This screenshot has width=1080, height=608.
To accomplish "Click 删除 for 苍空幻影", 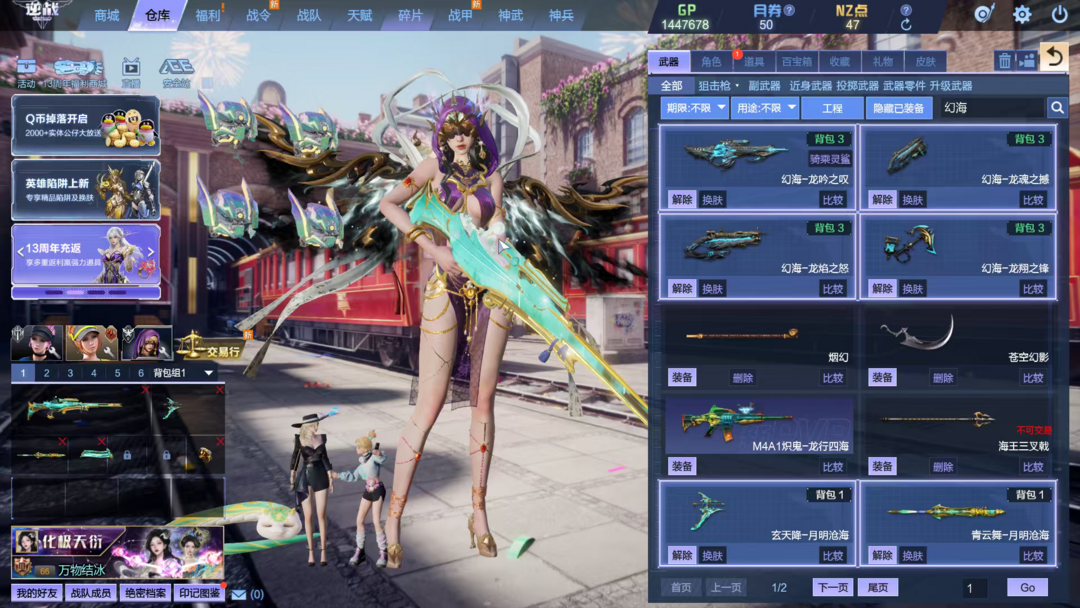I will tap(942, 377).
